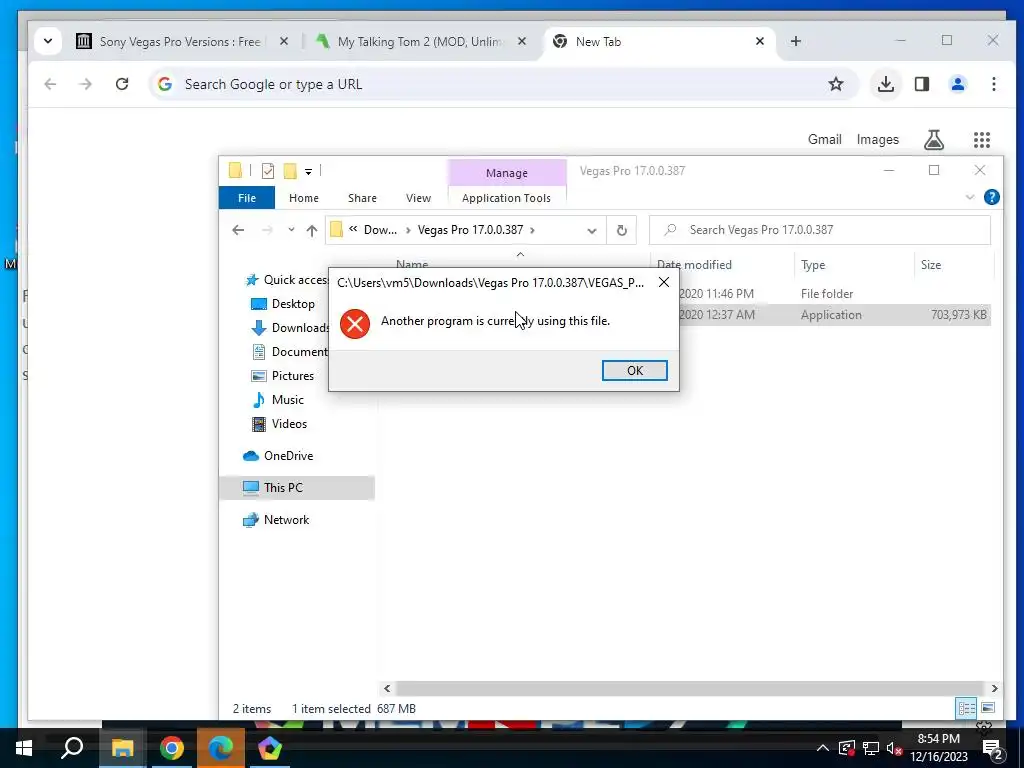Open Quick access toolbar customize dropdown
The width and height of the screenshot is (1024, 768).
(x=308, y=172)
